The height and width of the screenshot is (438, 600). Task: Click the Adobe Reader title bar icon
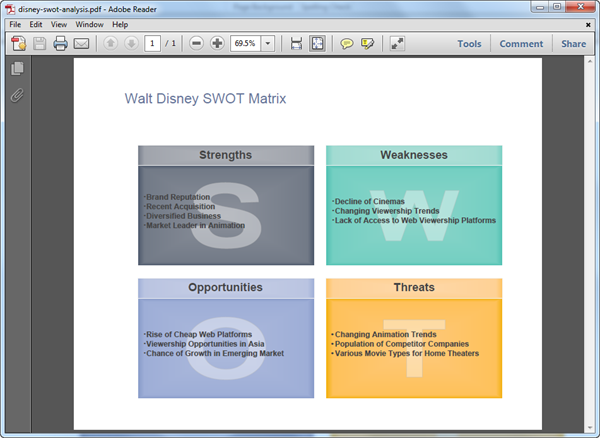(x=10, y=9)
